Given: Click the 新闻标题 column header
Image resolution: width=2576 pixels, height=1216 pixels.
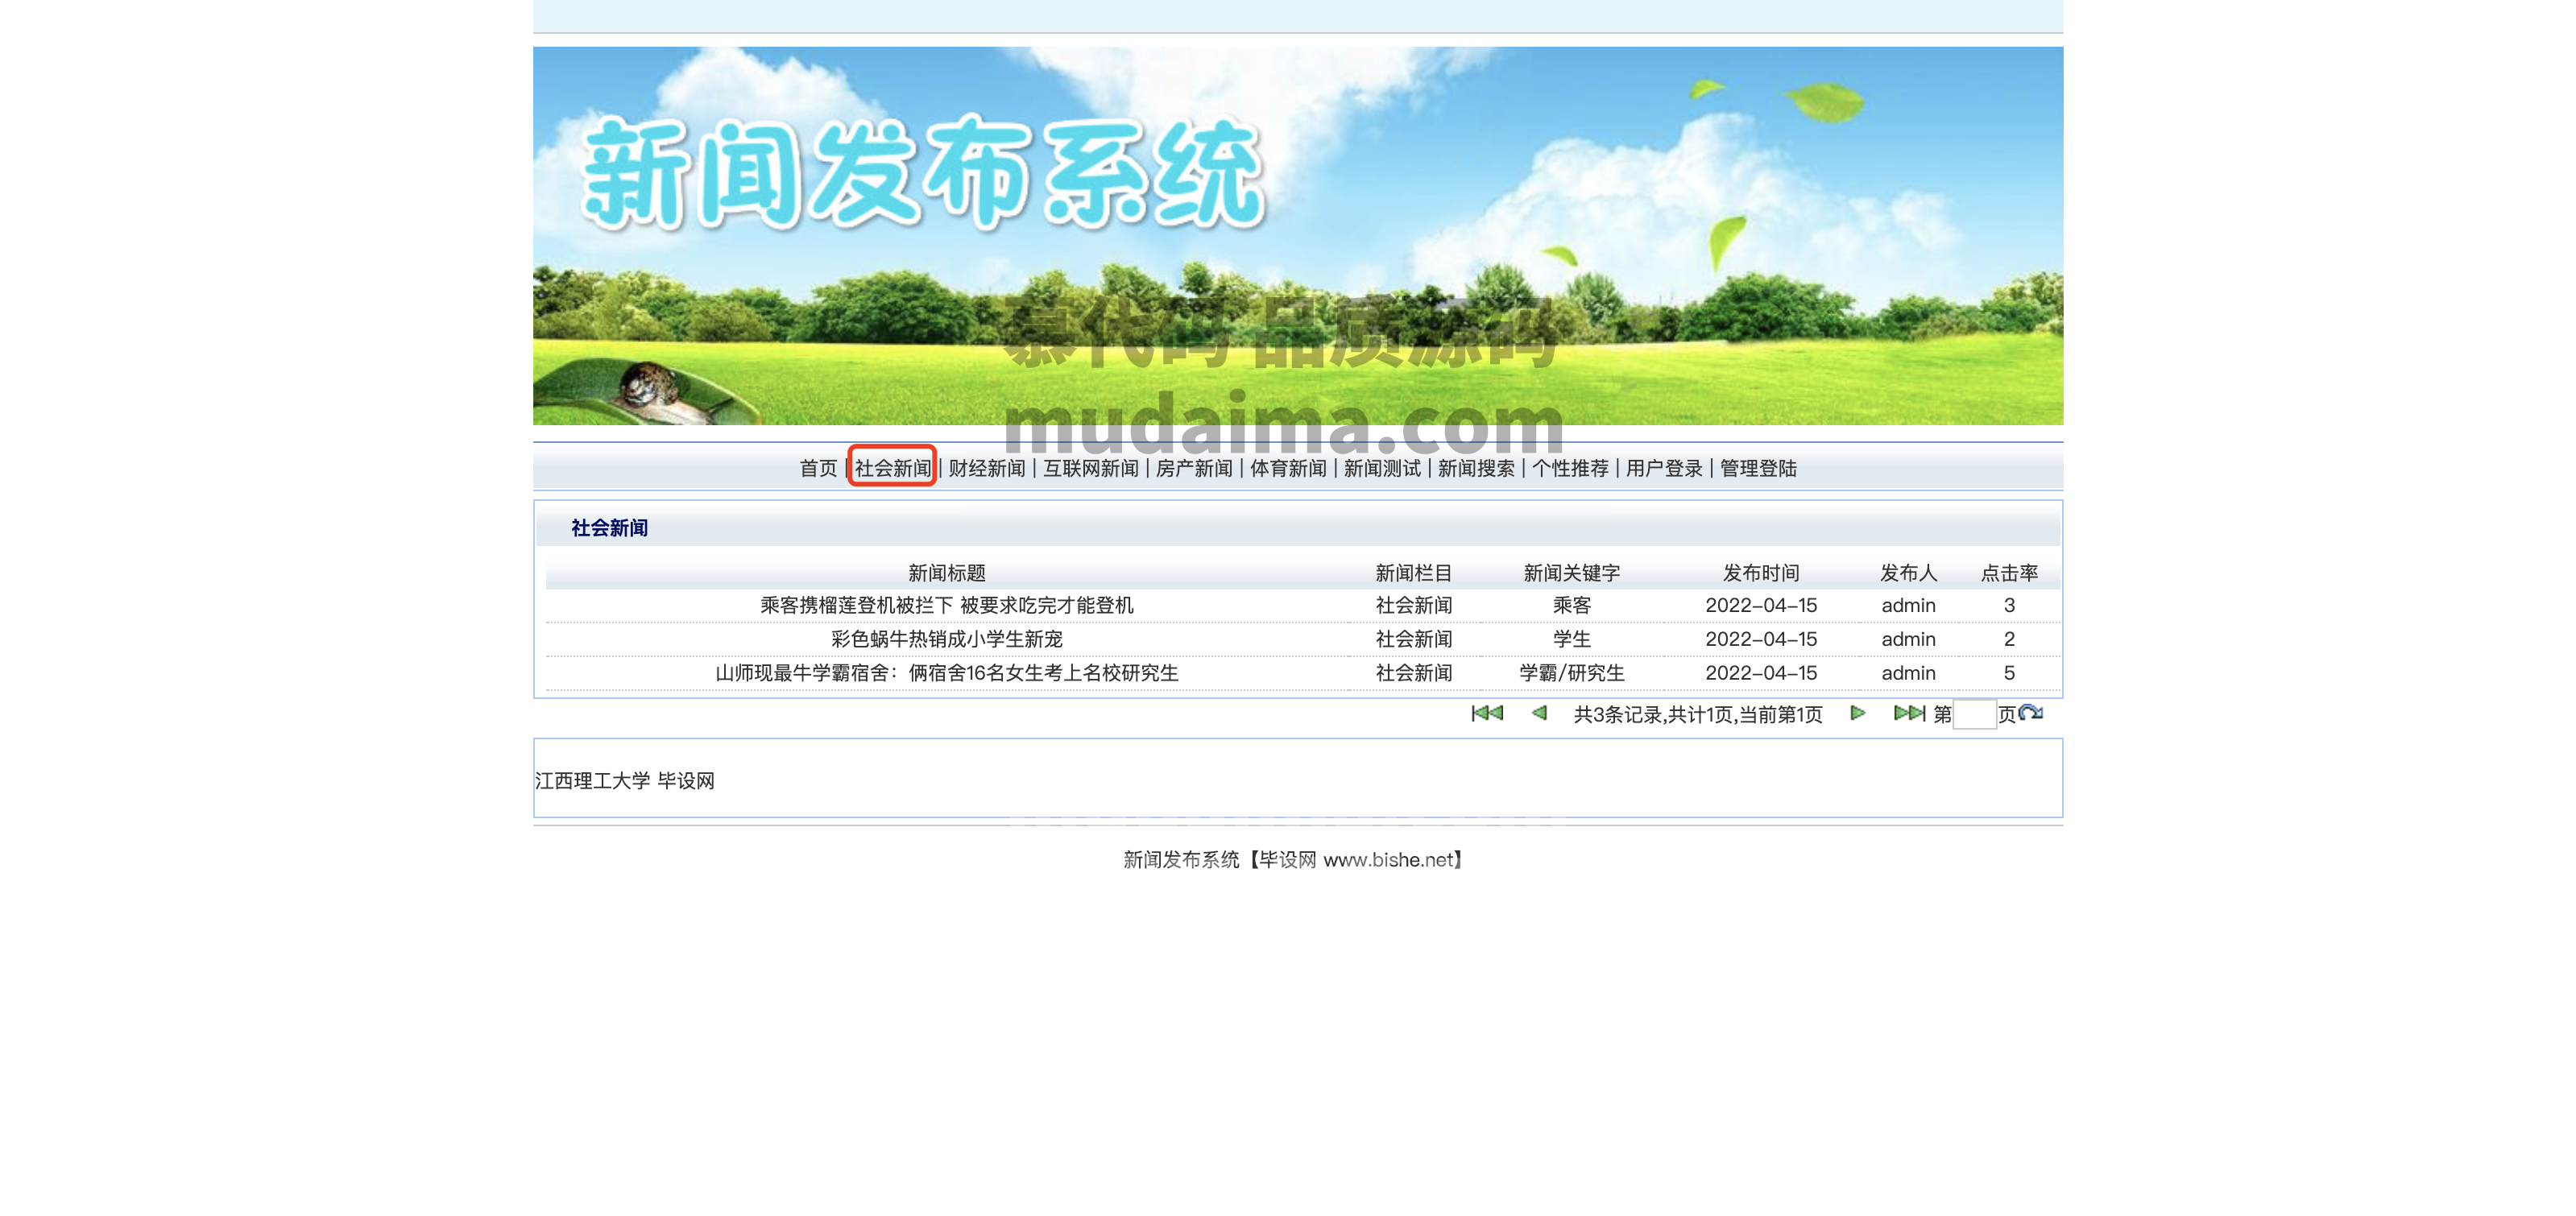Looking at the screenshot, I should click(947, 573).
